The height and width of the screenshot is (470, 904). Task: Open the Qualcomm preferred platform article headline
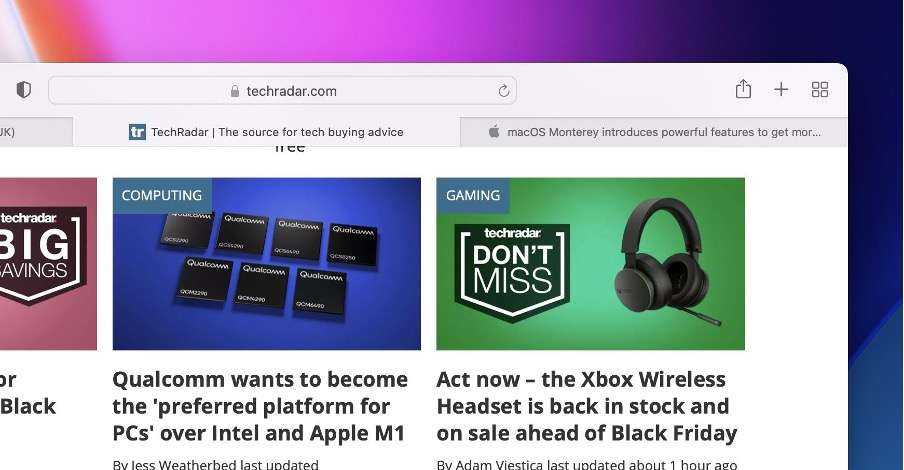(x=260, y=406)
